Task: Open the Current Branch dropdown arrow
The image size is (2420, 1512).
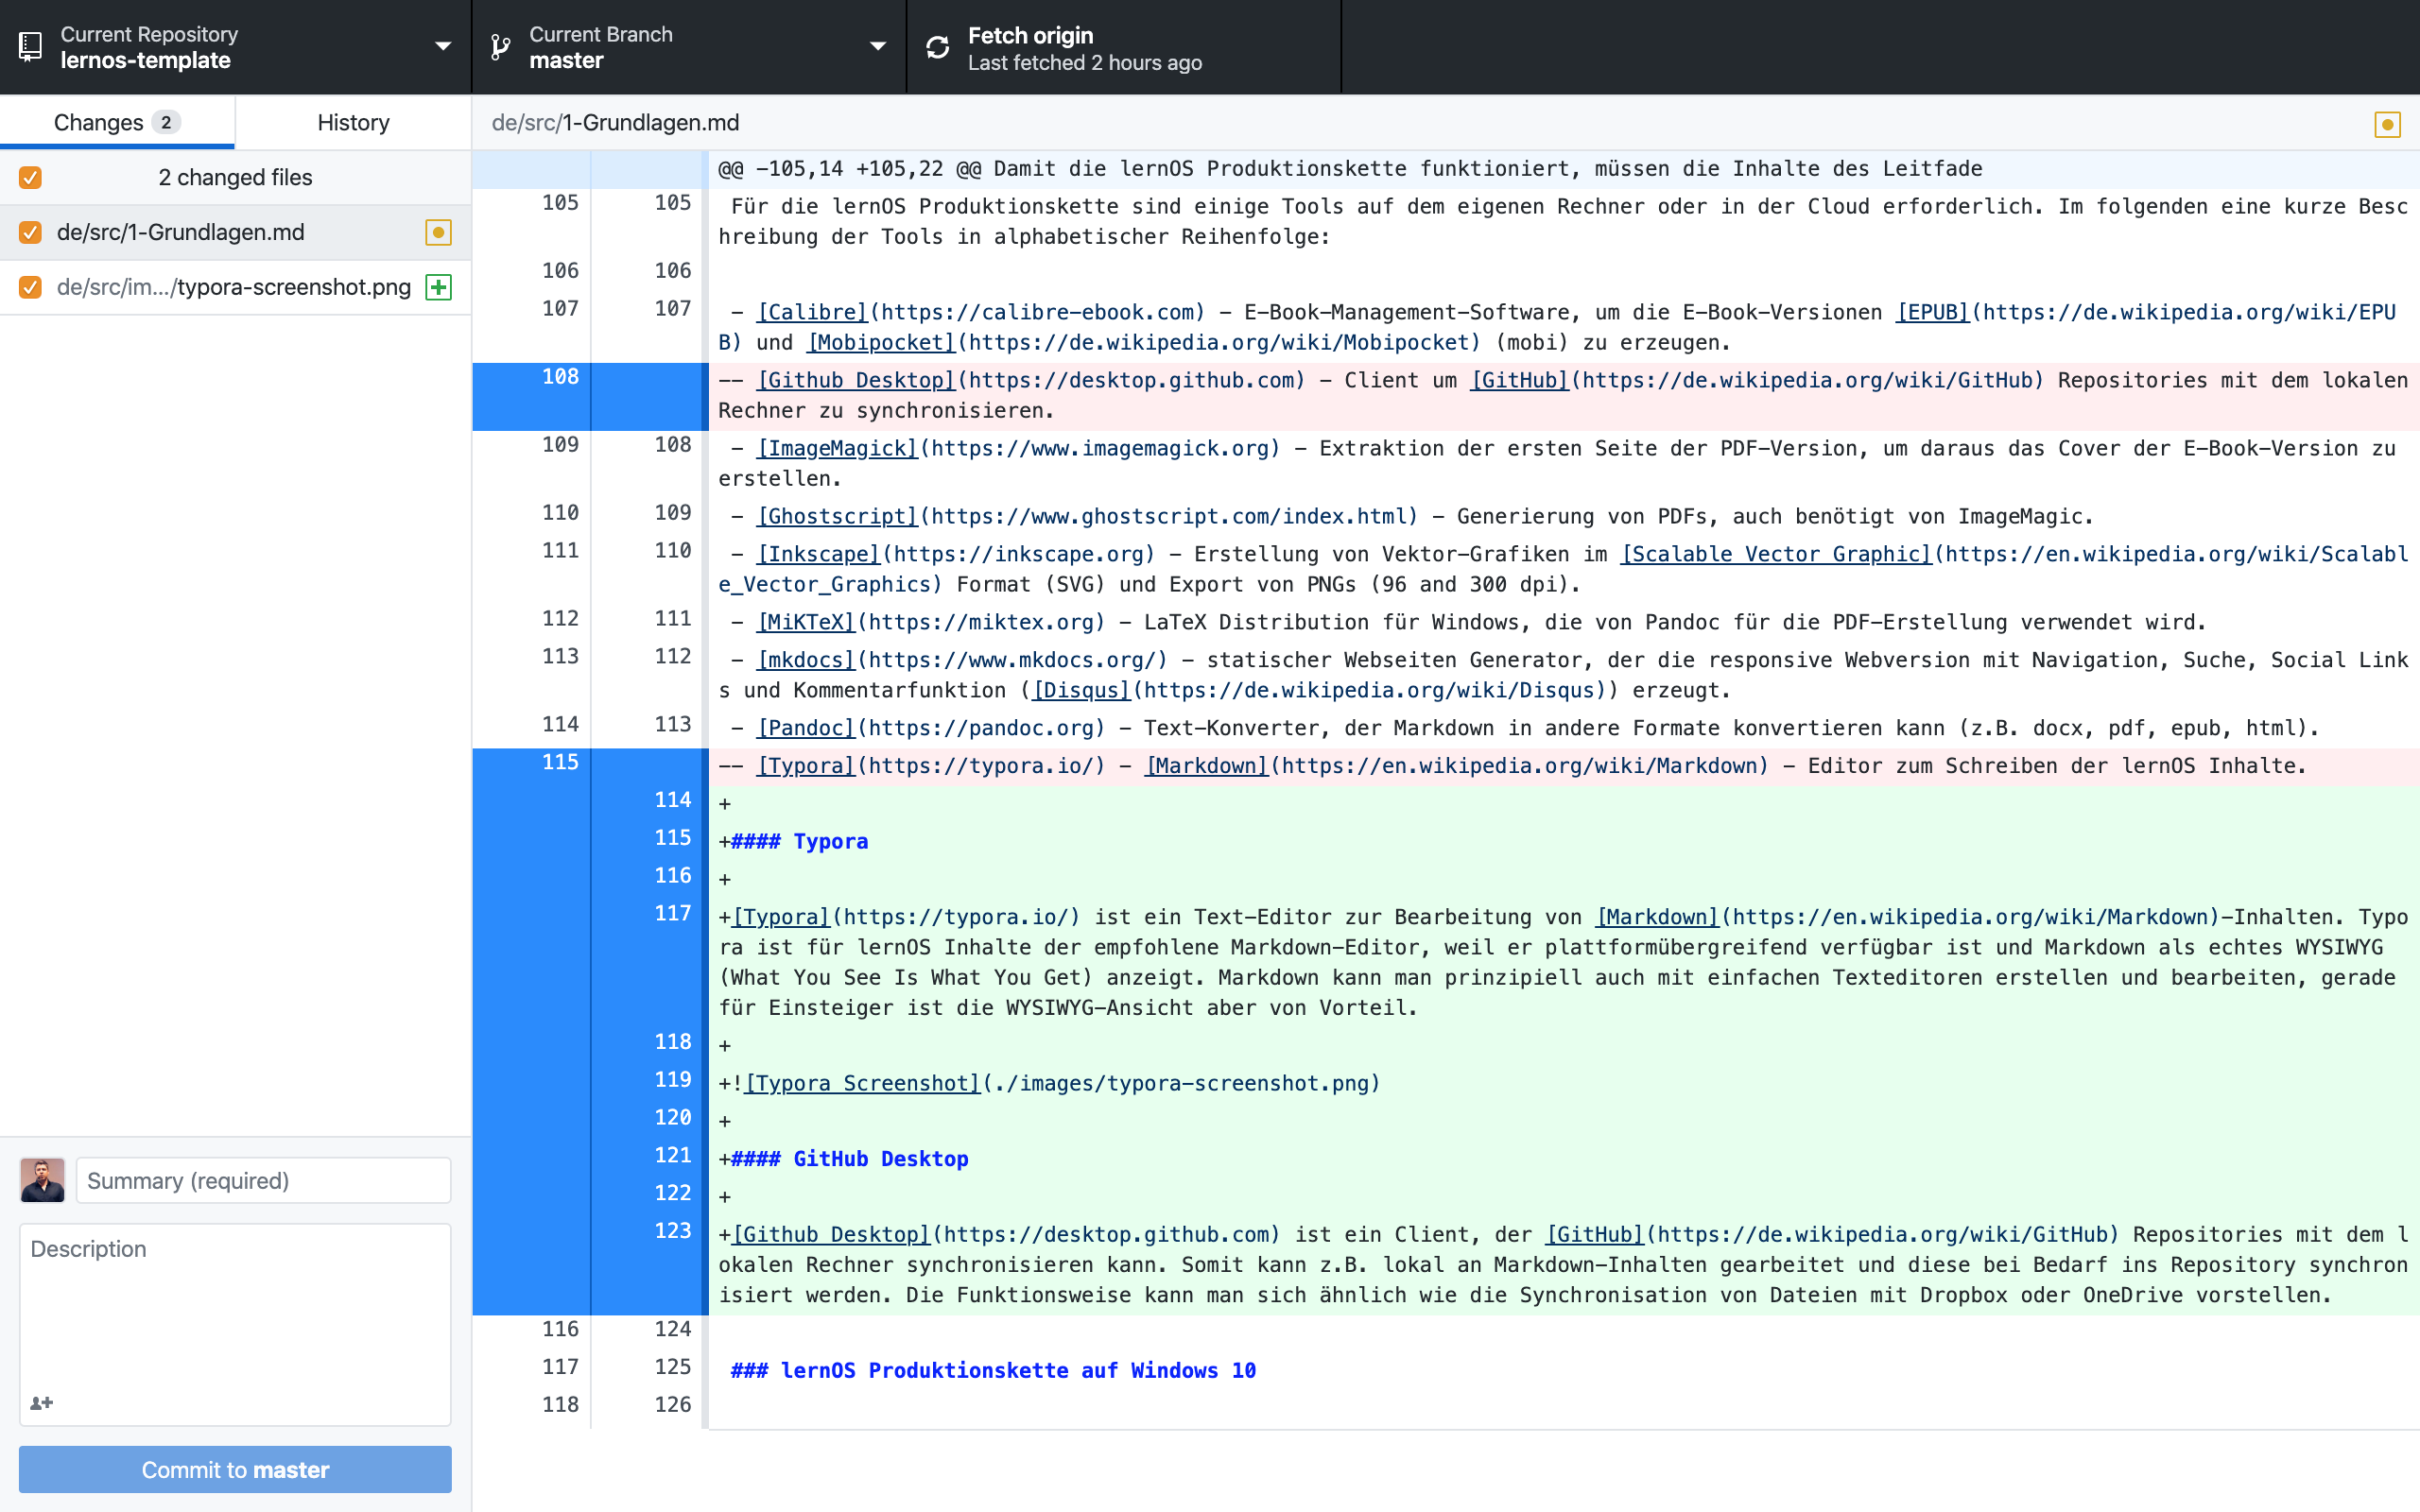Action: pos(878,46)
